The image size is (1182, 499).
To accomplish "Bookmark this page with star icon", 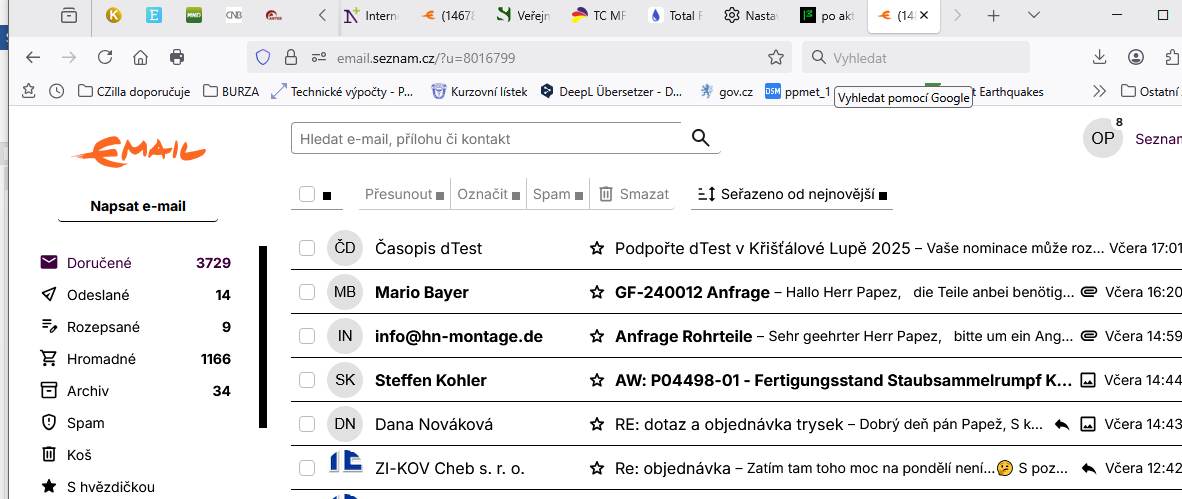I will 775,57.
